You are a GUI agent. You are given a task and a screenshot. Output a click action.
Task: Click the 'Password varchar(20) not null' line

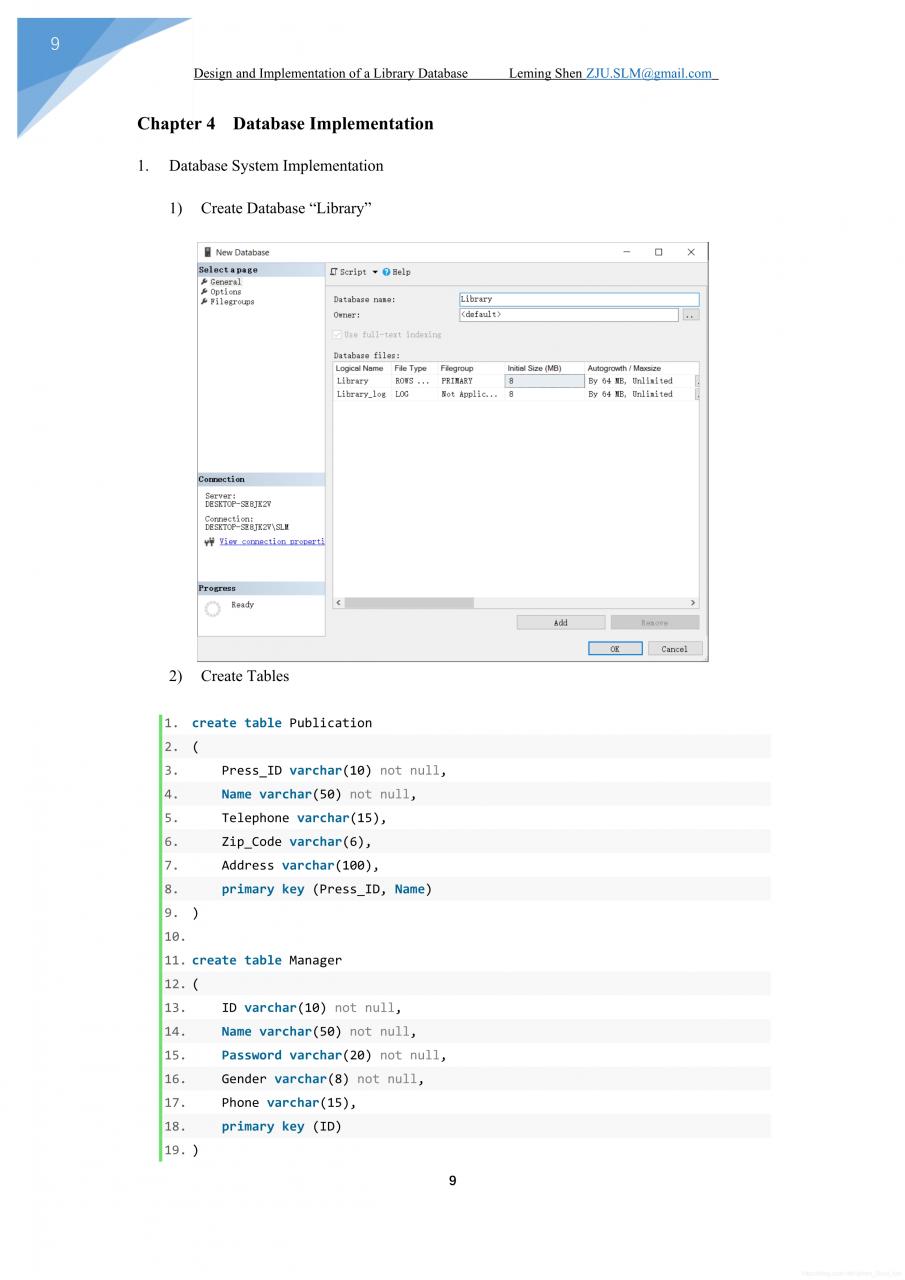pyautogui.click(x=334, y=1055)
